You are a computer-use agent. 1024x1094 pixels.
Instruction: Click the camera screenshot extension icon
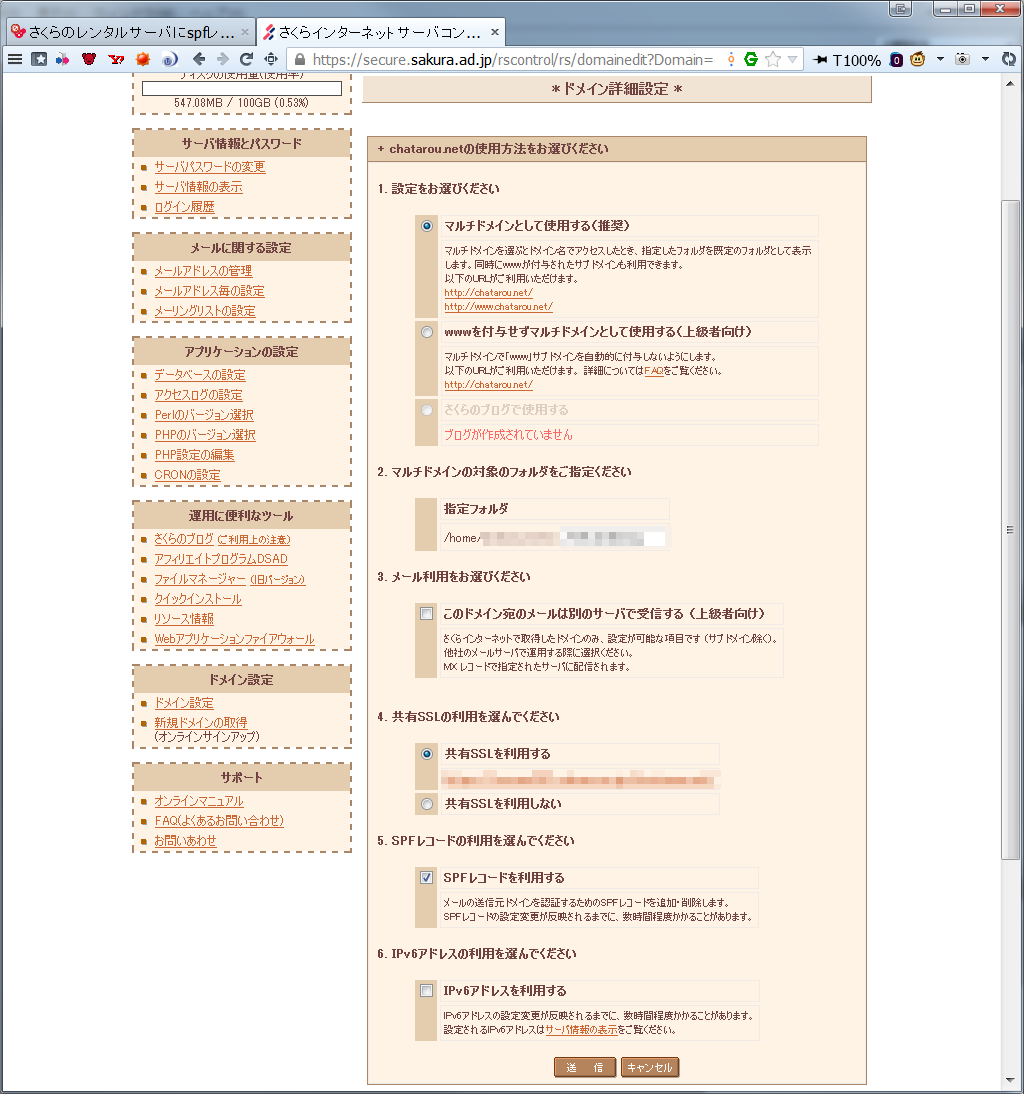[x=963, y=59]
